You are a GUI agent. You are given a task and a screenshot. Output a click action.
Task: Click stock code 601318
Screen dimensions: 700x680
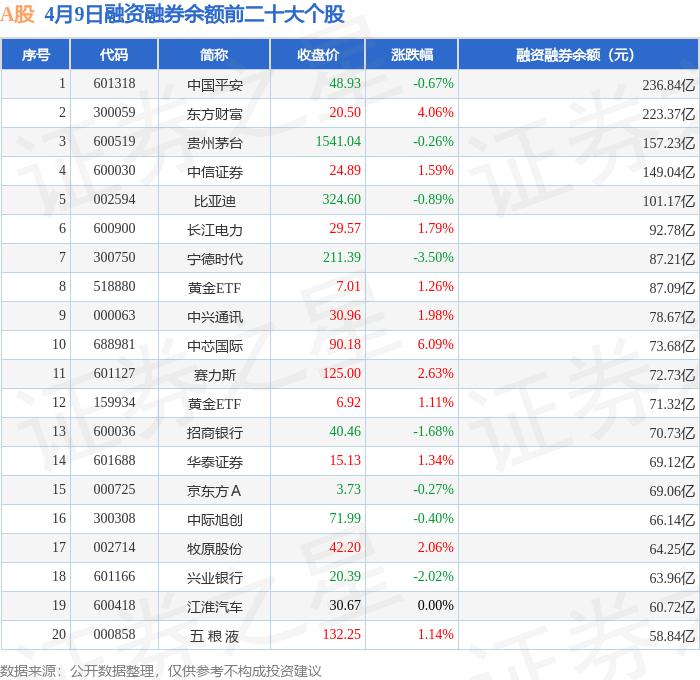tap(114, 83)
